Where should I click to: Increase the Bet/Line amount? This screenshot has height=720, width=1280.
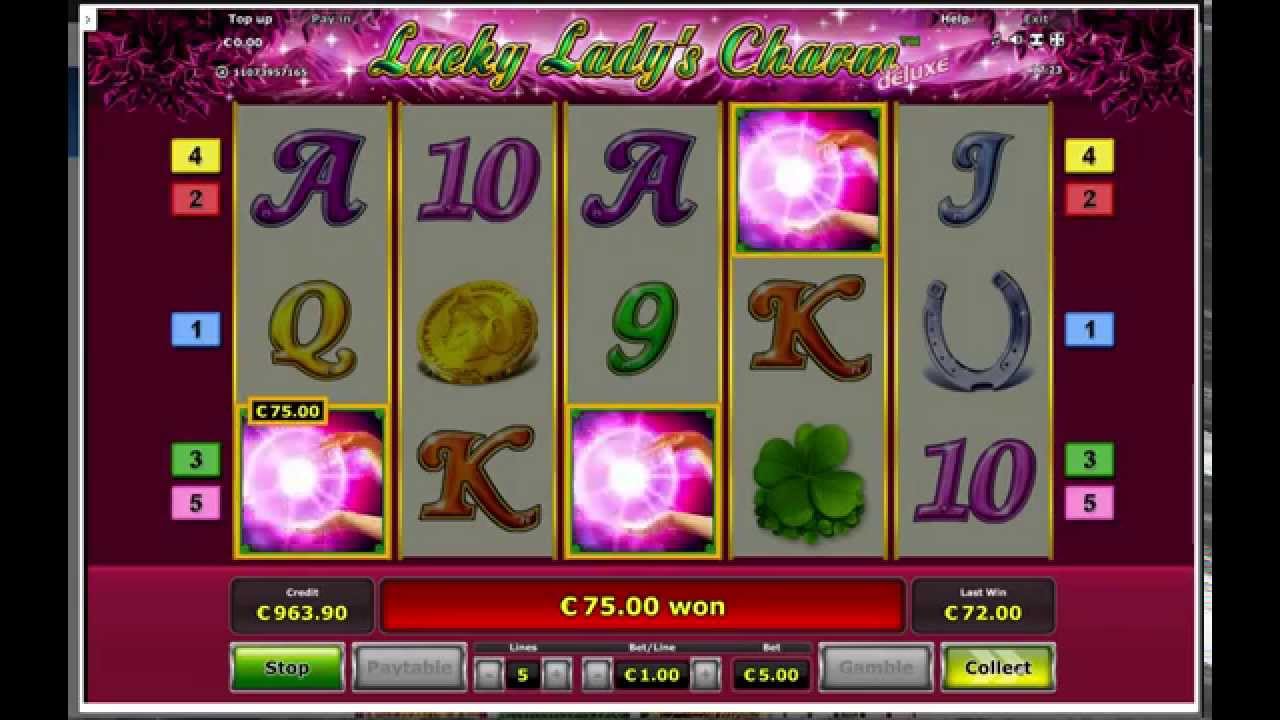(x=705, y=675)
